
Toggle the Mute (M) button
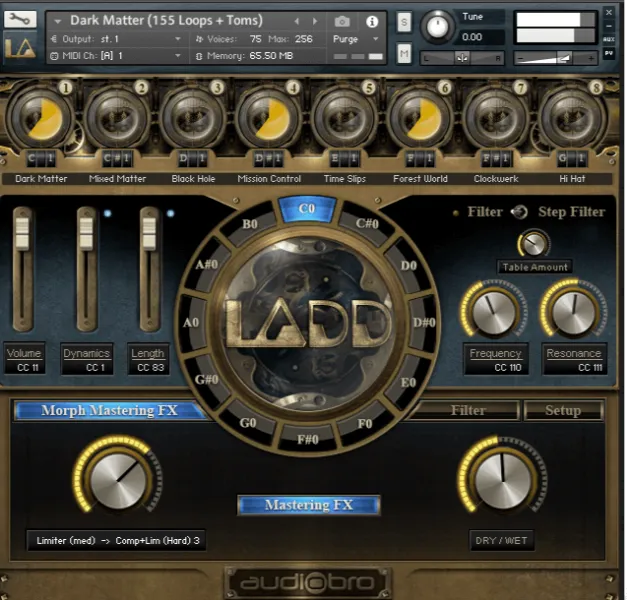click(404, 54)
